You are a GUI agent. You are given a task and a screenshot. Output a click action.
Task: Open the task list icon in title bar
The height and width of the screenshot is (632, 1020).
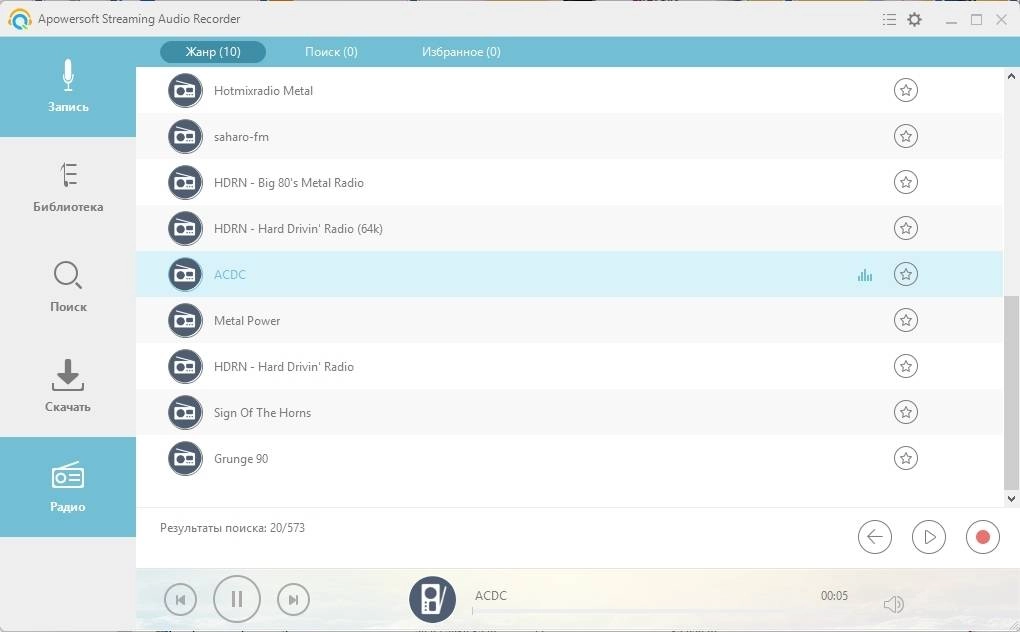[x=889, y=20]
